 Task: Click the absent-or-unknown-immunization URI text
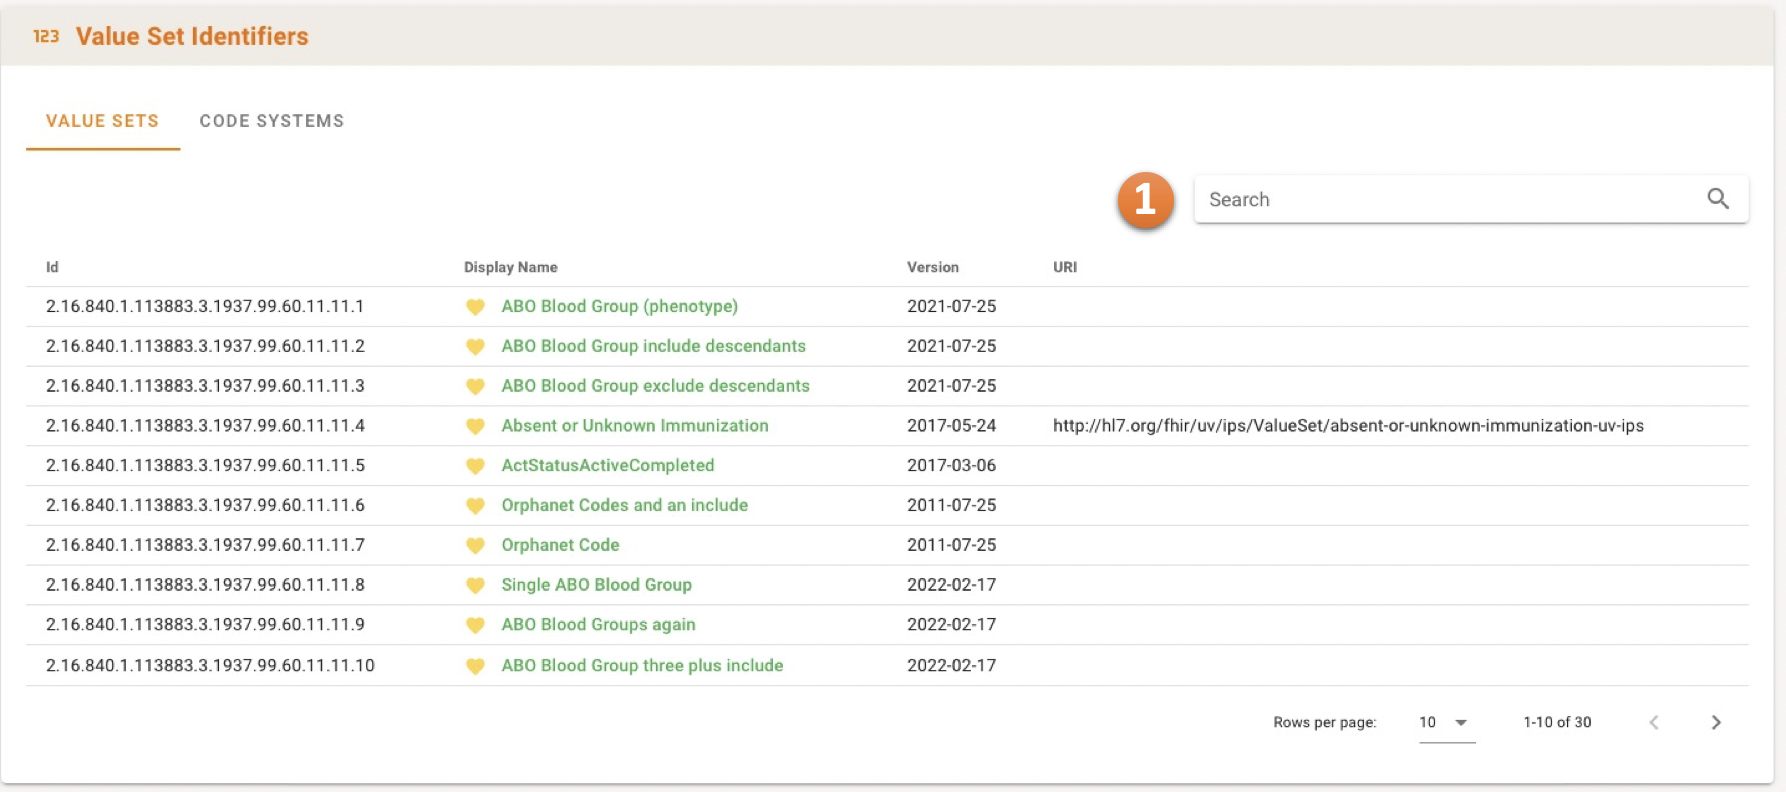click(x=1347, y=426)
